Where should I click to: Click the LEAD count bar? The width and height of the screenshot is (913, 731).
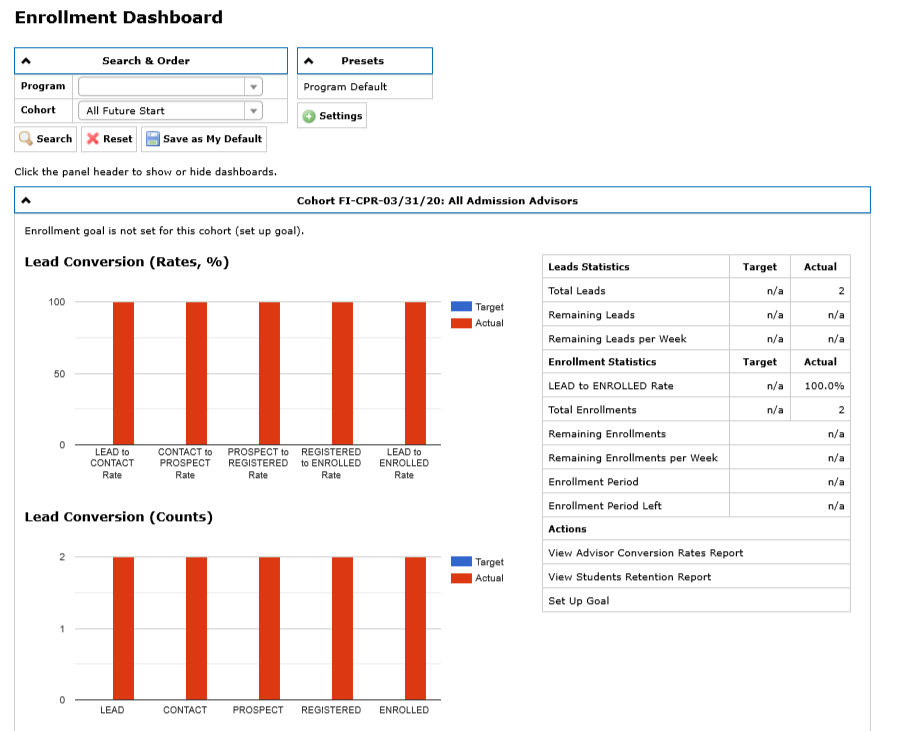123,628
